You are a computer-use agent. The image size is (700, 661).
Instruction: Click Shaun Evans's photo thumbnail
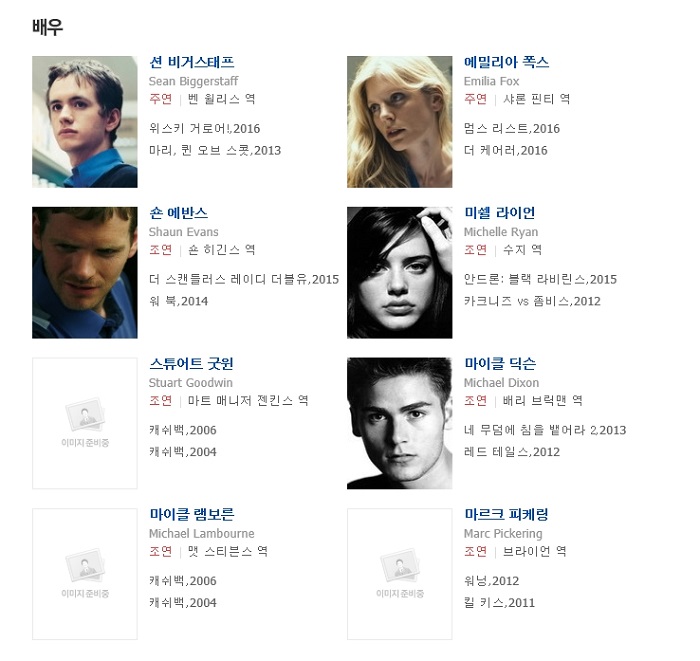(85, 272)
